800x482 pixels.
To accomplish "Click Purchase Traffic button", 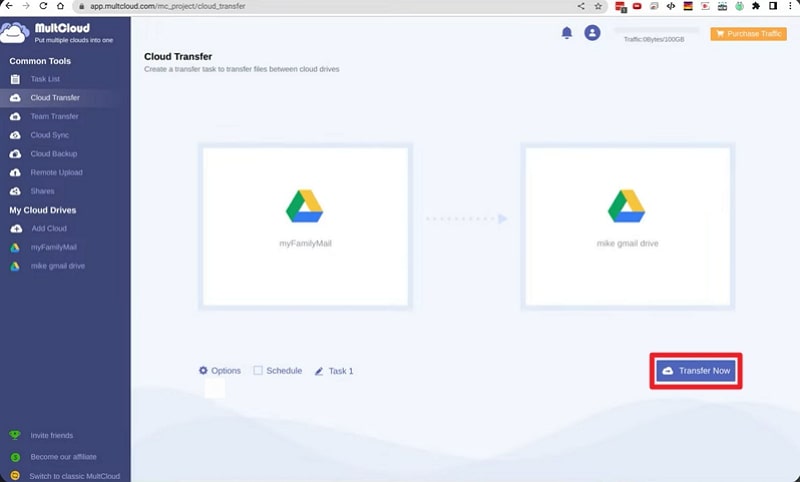I will [x=748, y=34].
